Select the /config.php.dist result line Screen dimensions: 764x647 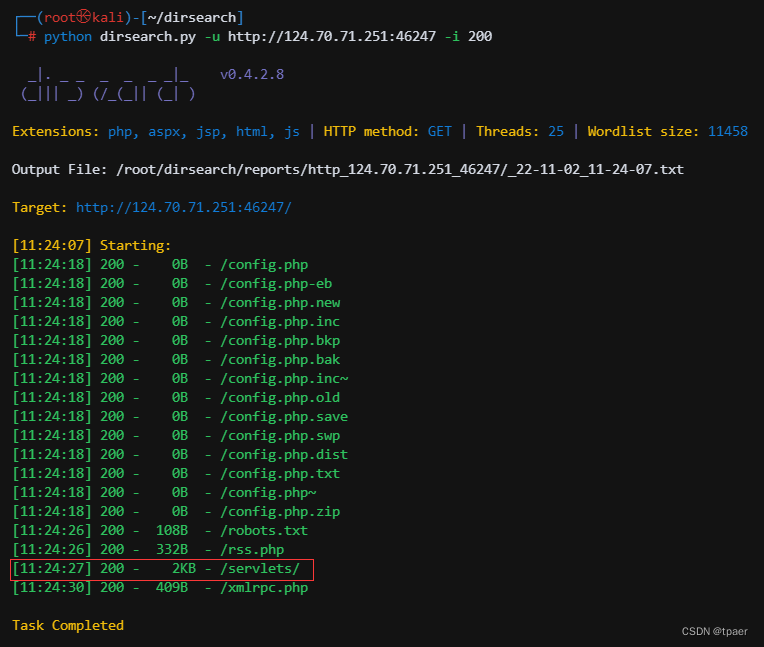180,455
